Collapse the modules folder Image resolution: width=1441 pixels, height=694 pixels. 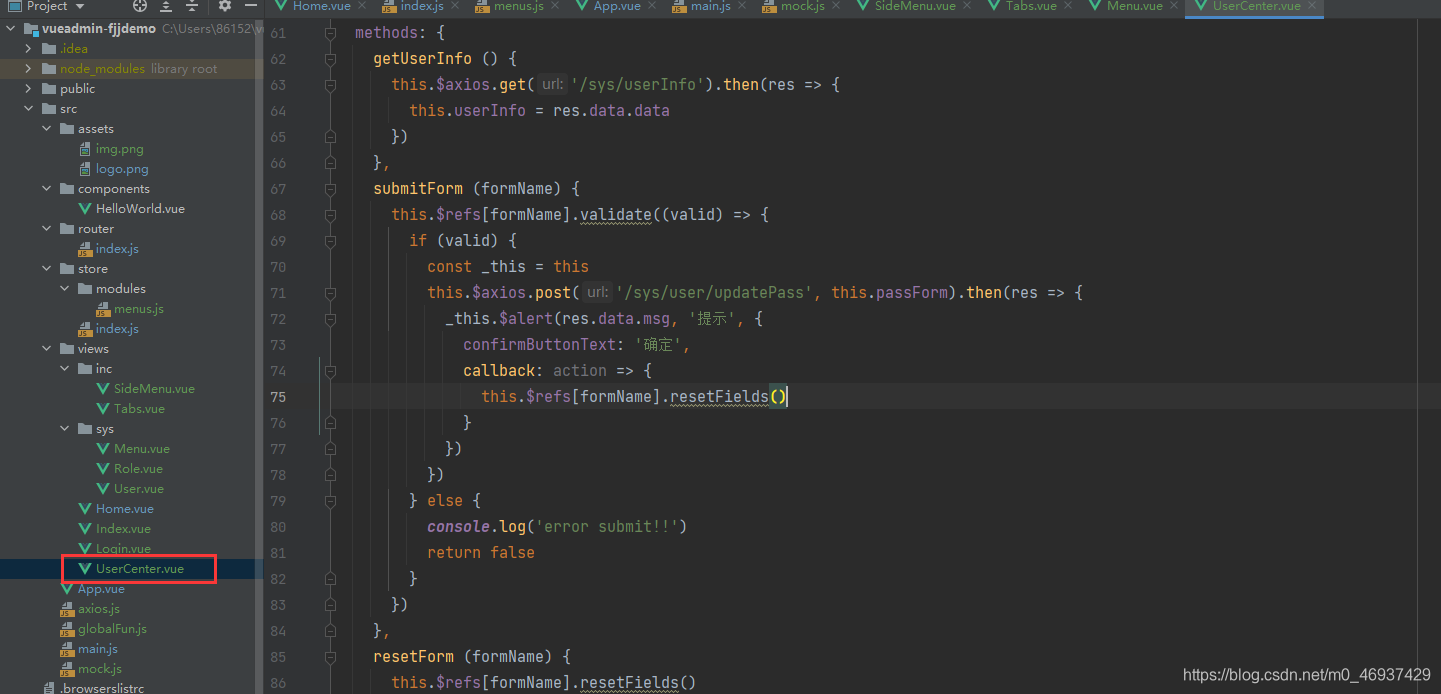65,289
